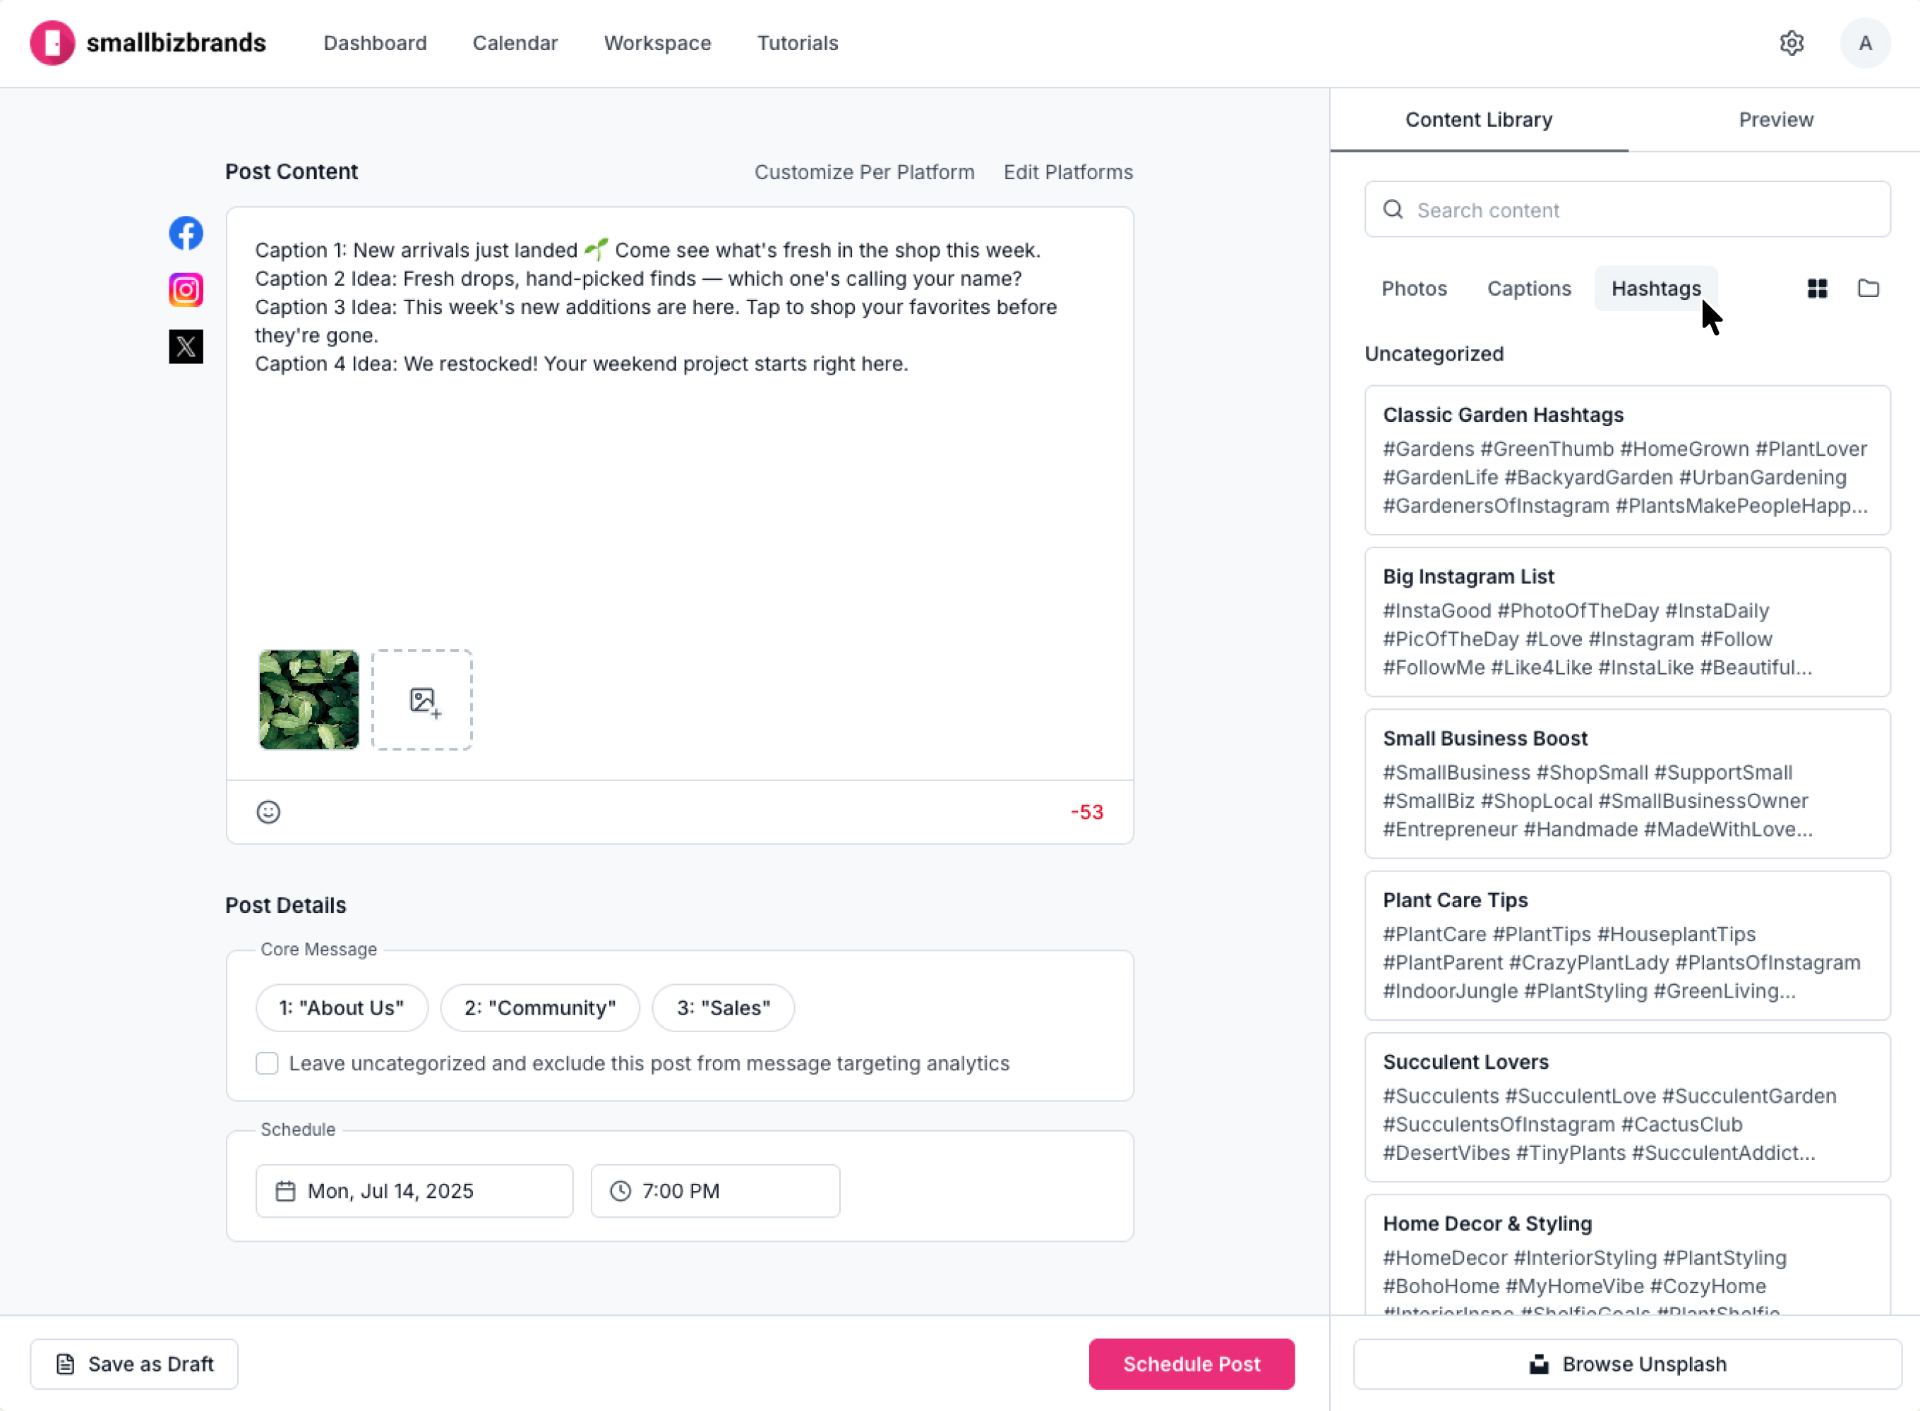Show the Photos content filter

coord(1414,288)
